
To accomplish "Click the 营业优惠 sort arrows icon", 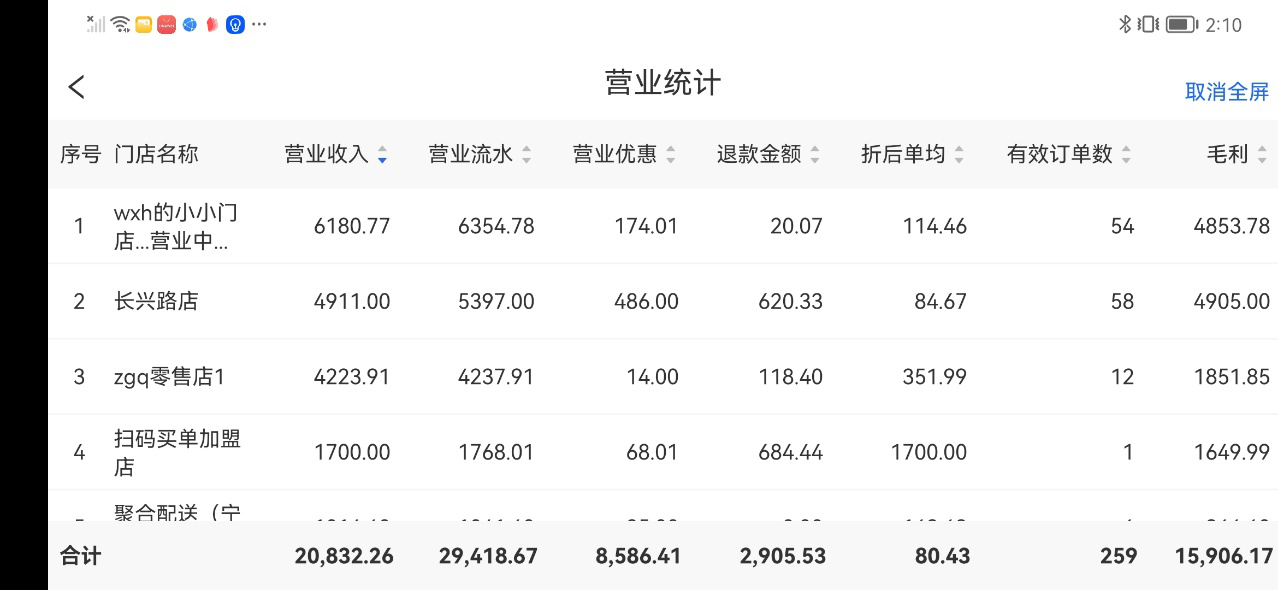I will (x=670, y=155).
